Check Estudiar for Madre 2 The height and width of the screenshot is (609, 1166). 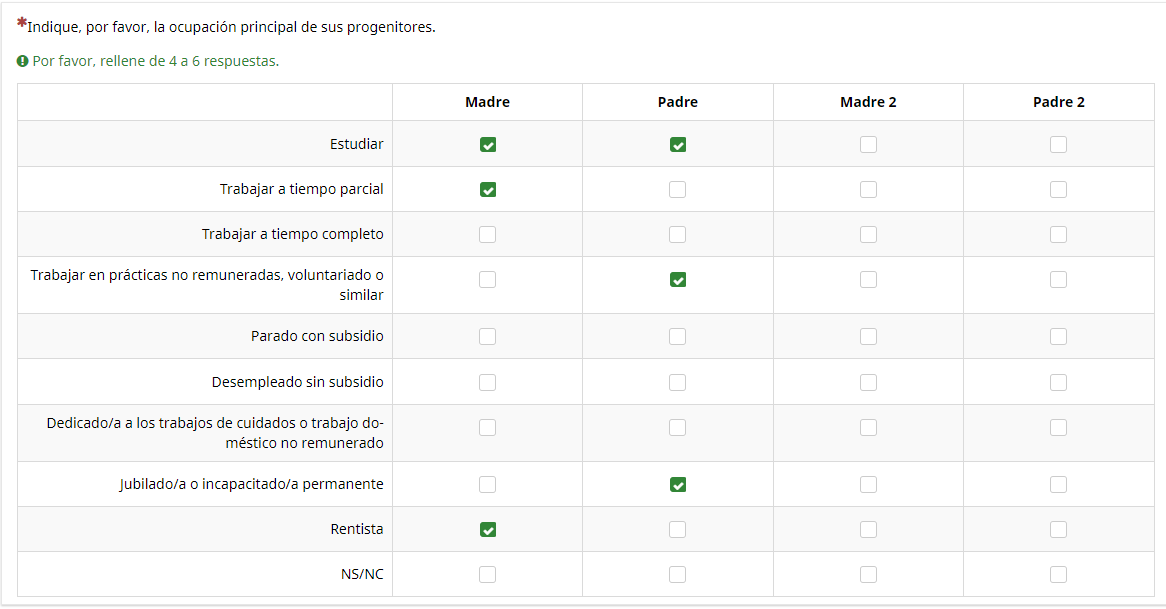pyautogui.click(x=868, y=145)
